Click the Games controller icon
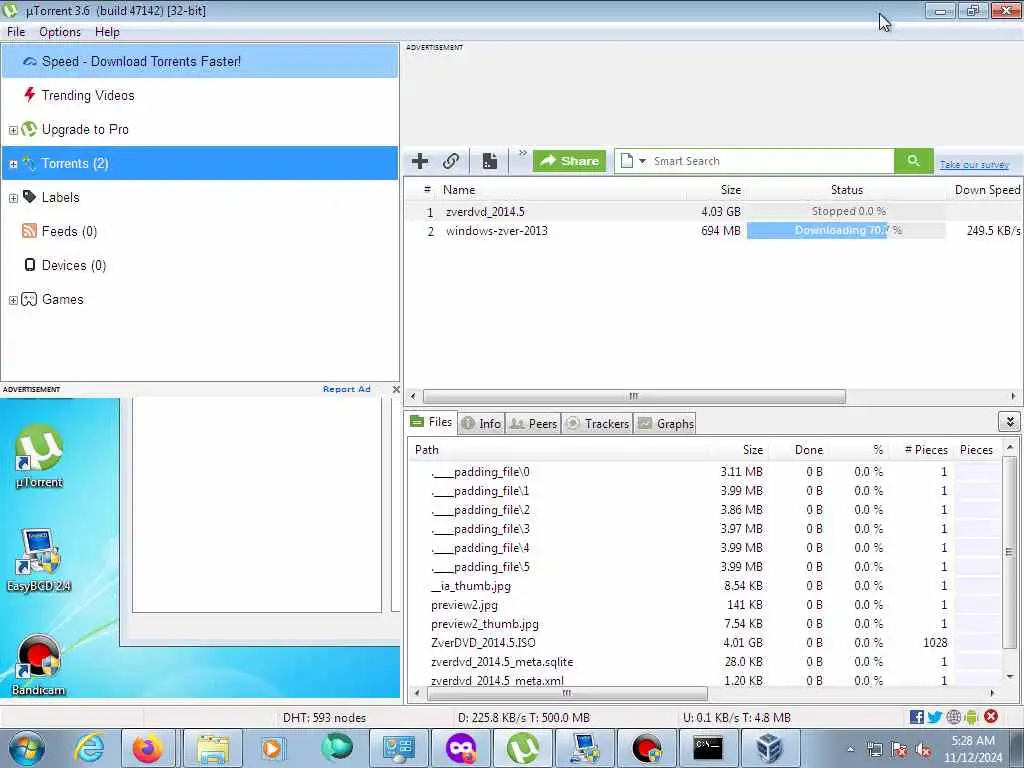This screenshot has width=1024, height=768. tap(29, 299)
